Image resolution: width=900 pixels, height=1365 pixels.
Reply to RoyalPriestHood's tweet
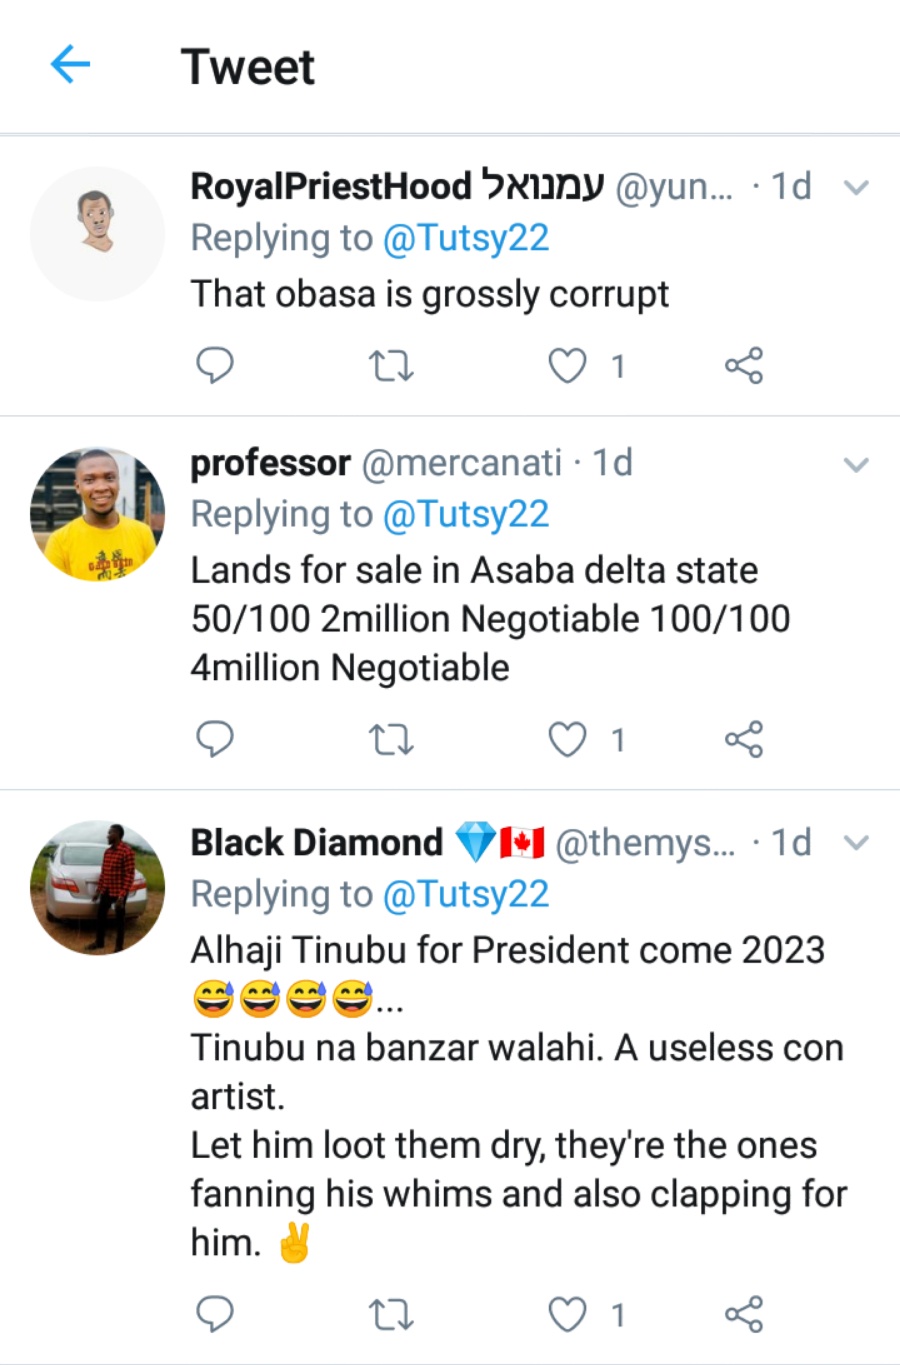[x=214, y=366]
